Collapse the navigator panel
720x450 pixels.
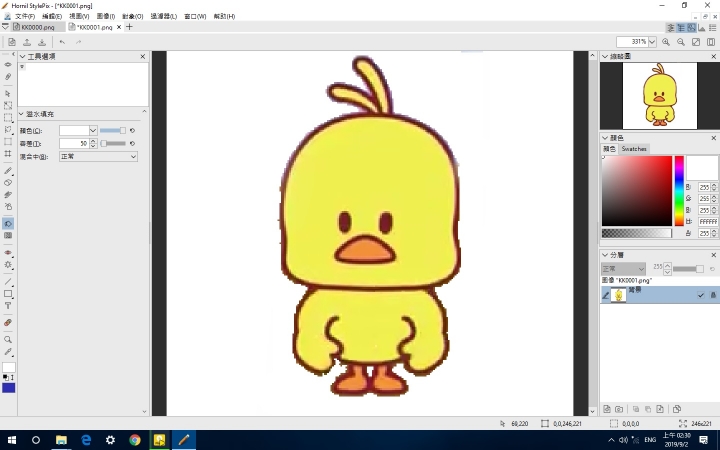tap(605, 56)
